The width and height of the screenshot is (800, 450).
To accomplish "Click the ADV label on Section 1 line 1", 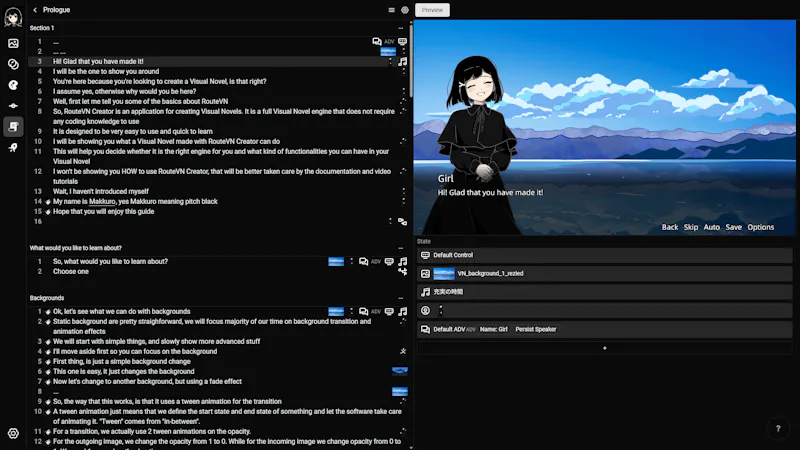I will pos(389,42).
